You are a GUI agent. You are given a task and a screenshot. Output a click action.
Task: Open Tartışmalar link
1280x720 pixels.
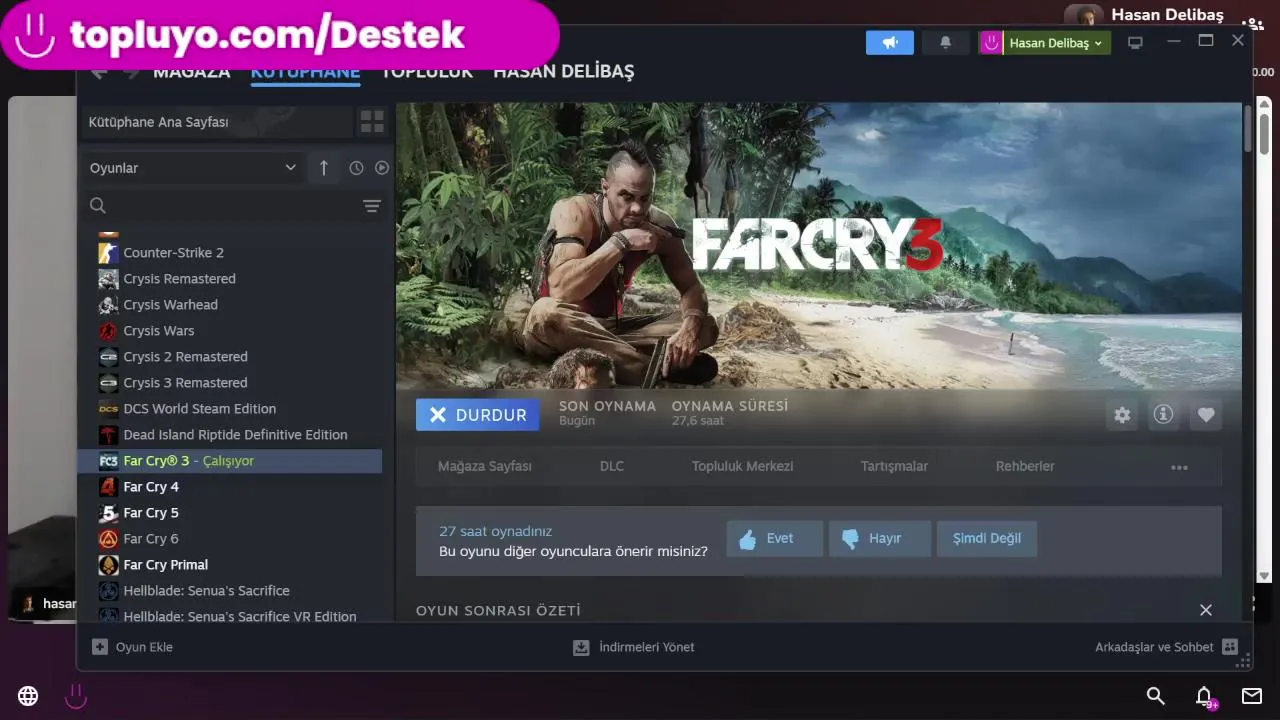tap(894, 466)
